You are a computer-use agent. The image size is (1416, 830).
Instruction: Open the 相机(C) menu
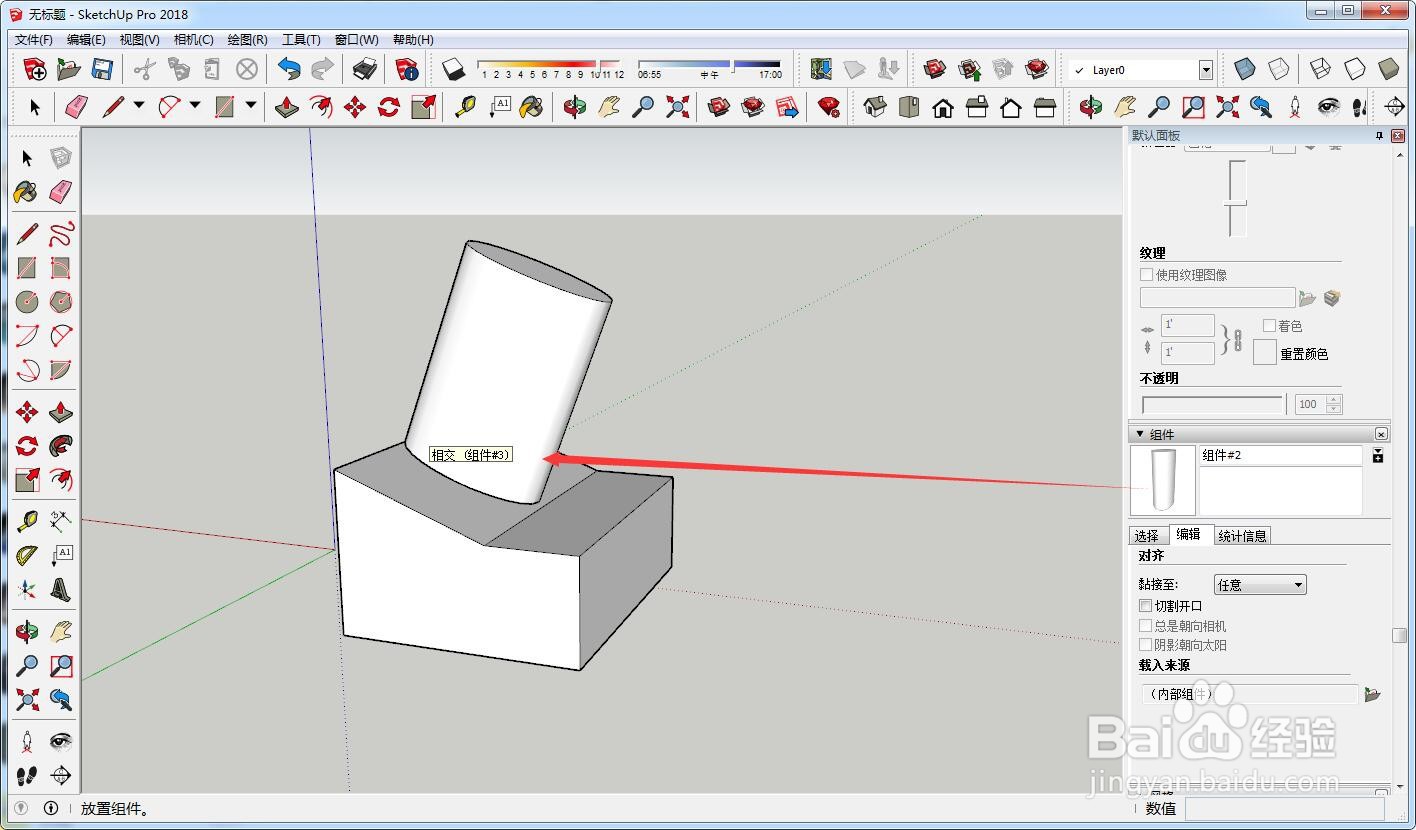point(193,40)
